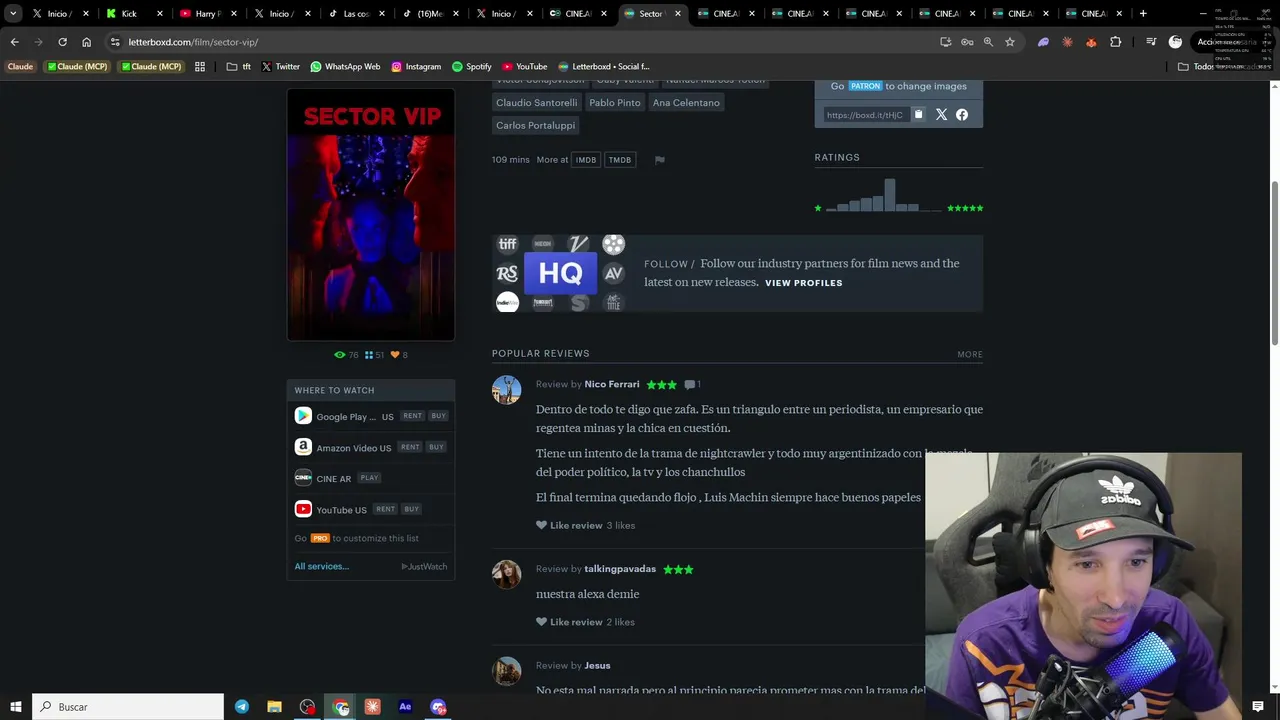Click the orange heart likes count 8
This screenshot has width=1280, height=720.
[399, 355]
